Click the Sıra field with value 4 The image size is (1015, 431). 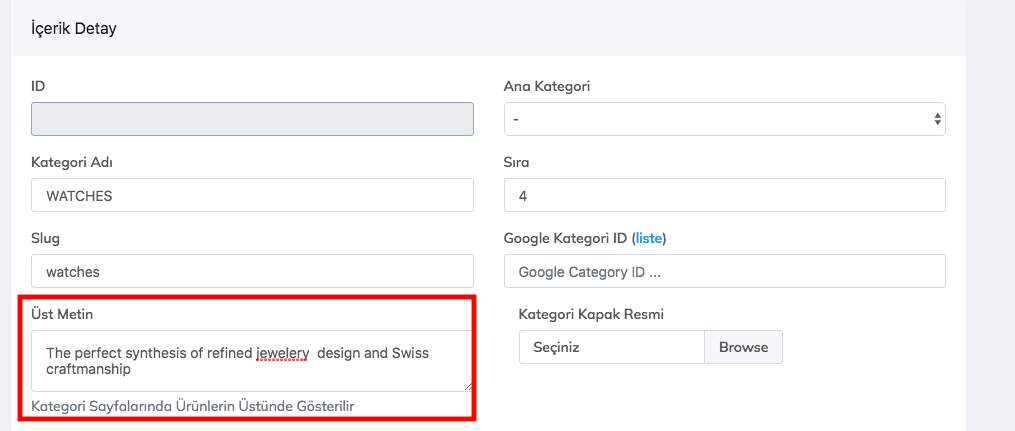(724, 196)
